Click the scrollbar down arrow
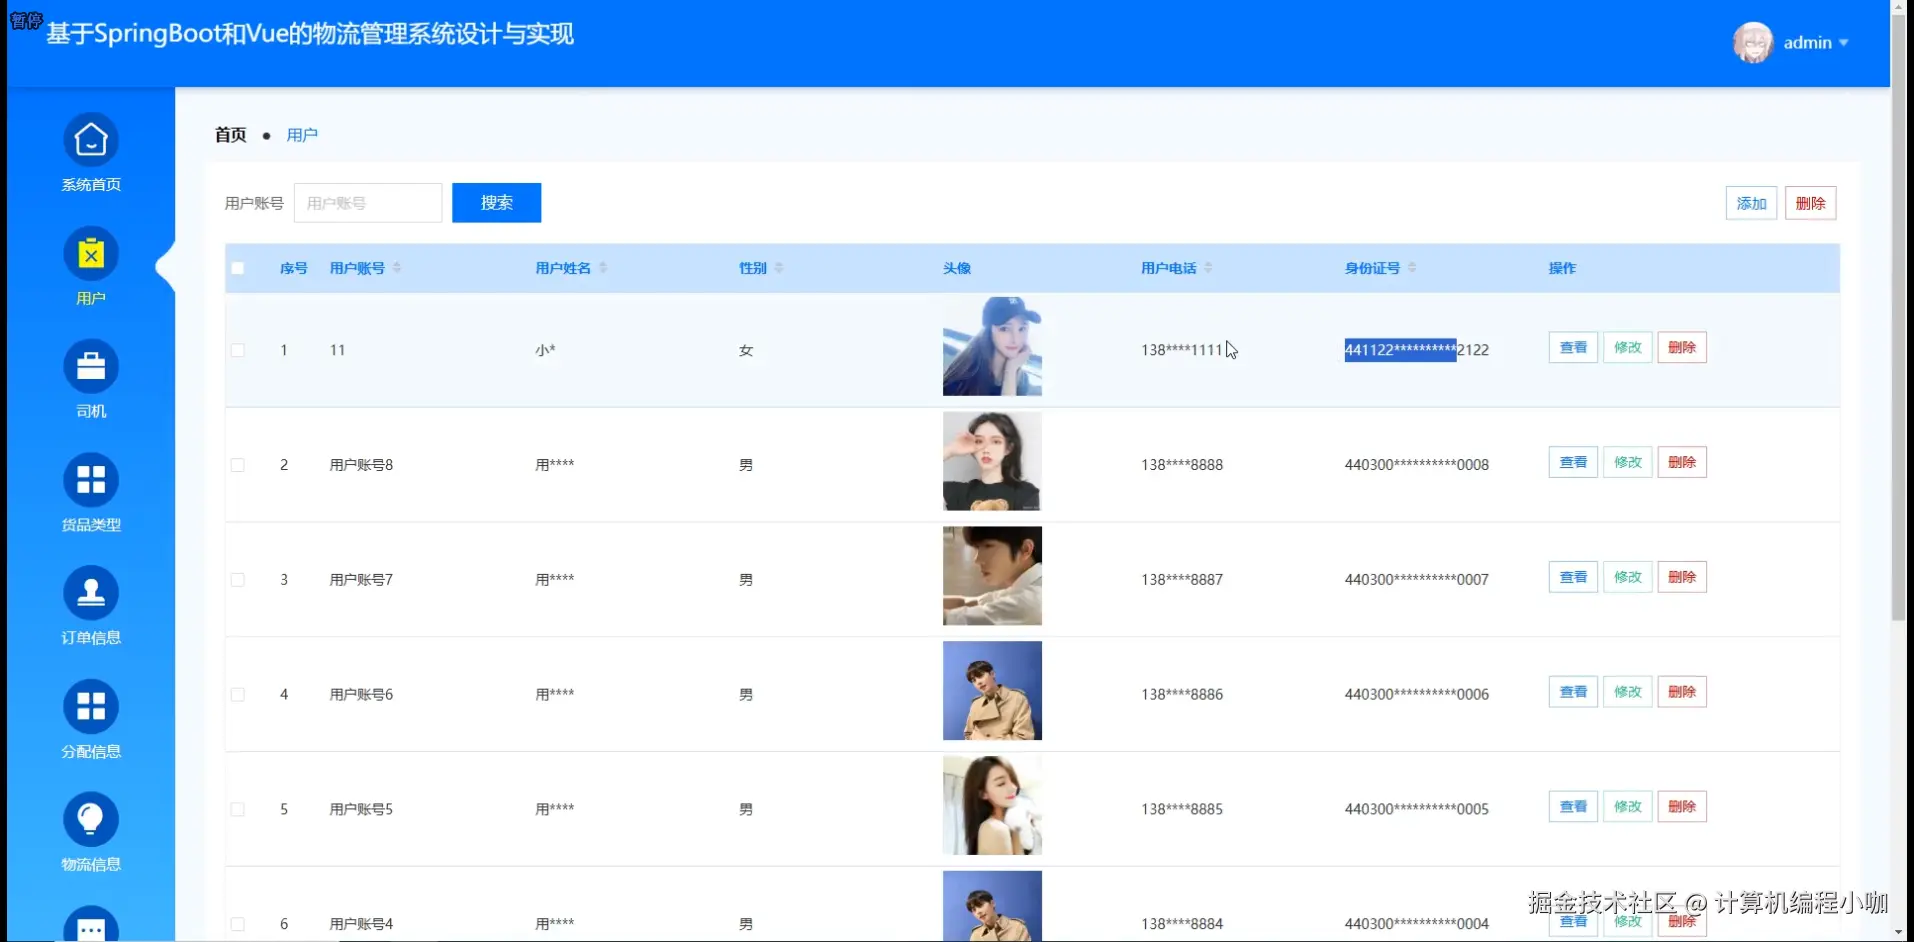This screenshot has width=1914, height=942. click(x=1898, y=934)
